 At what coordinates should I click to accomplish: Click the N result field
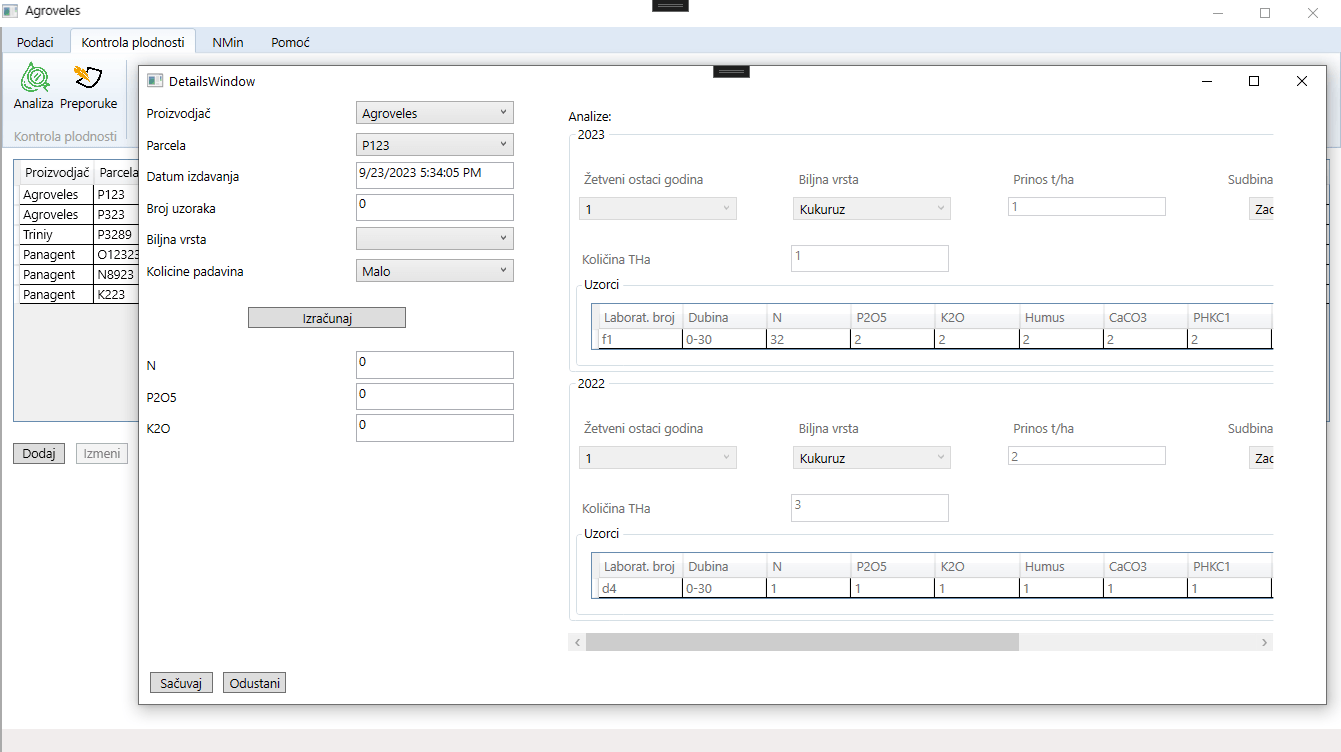tap(435, 364)
